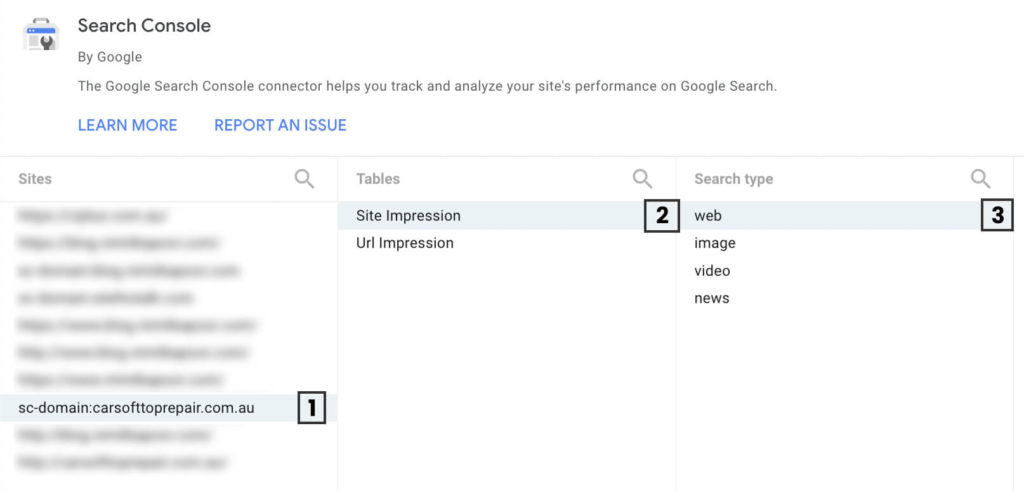Viewport: 1024px width, 492px height.
Task: Click the REPORT AN ISSUE link
Action: pyautogui.click(x=280, y=125)
